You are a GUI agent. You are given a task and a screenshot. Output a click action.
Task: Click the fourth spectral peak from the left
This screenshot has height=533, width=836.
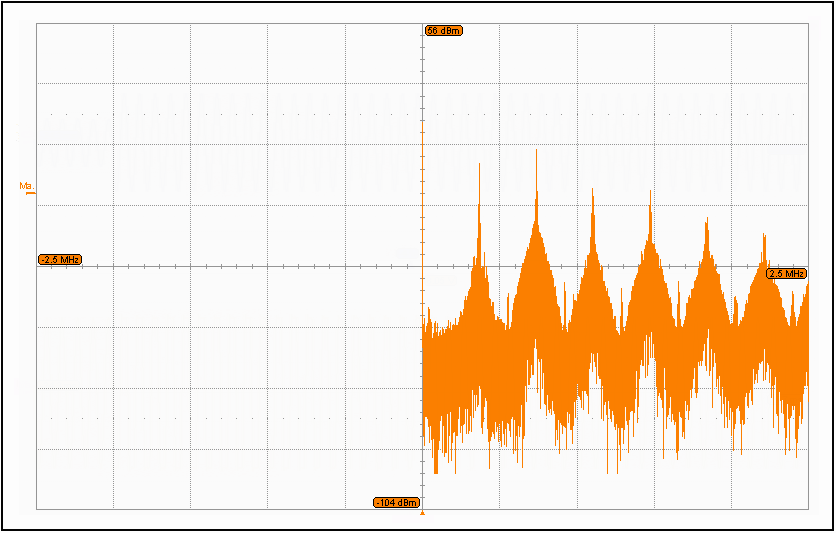(651, 192)
